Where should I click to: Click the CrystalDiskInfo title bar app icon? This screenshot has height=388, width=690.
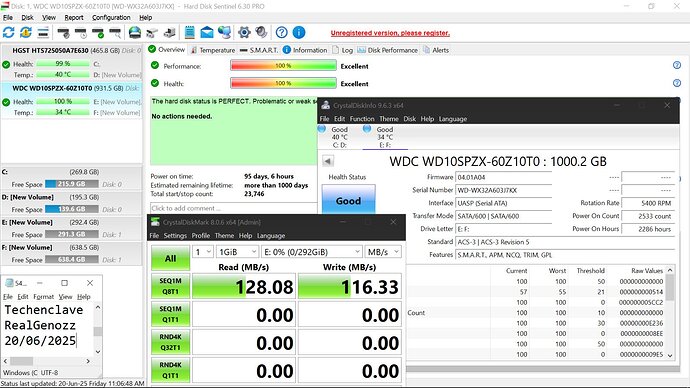[326, 105]
